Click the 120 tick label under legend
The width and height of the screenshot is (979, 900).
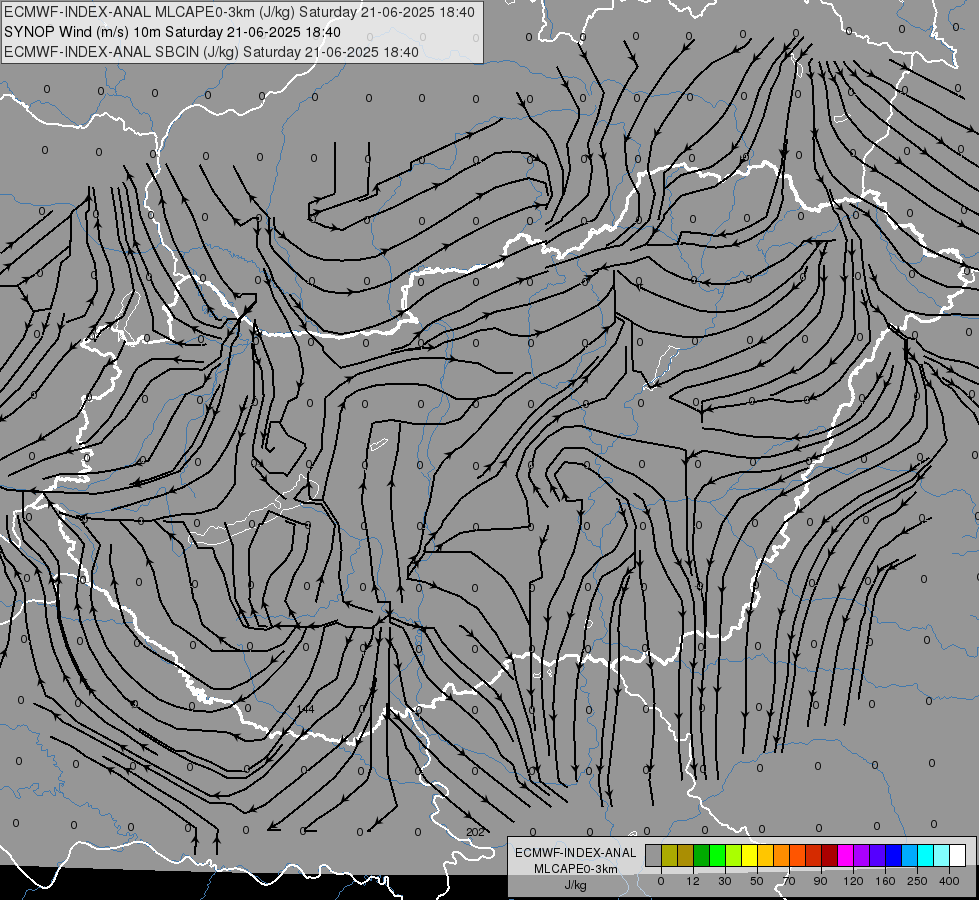853,881
